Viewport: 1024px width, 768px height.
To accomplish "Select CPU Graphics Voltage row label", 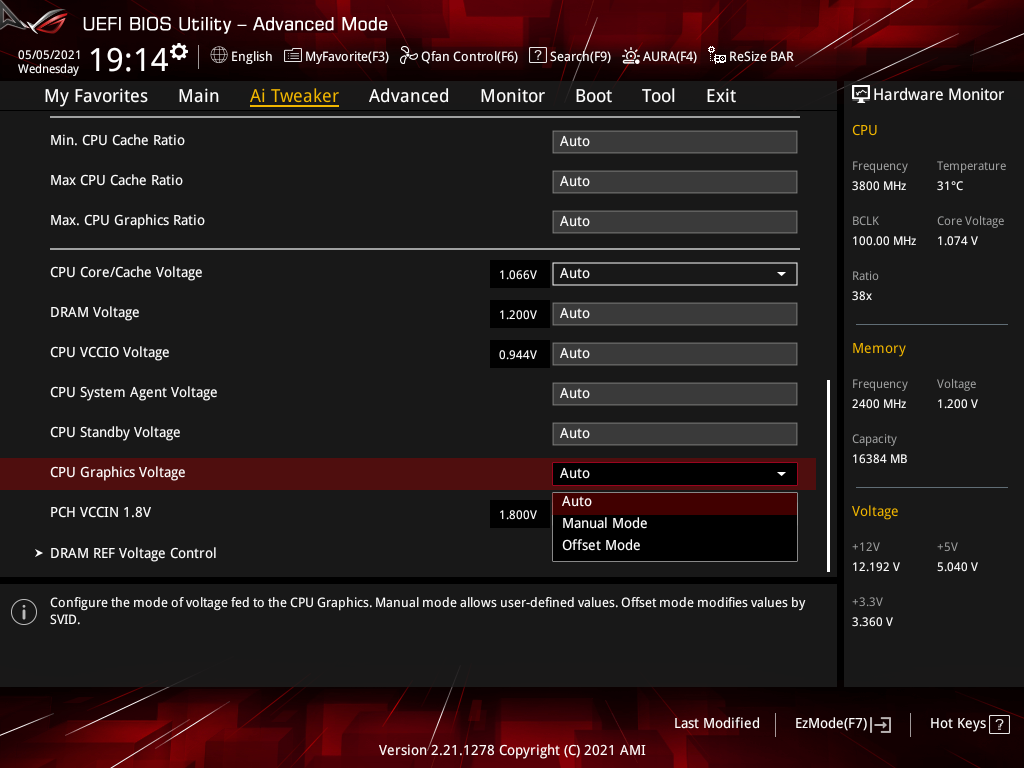I will click(x=118, y=472).
